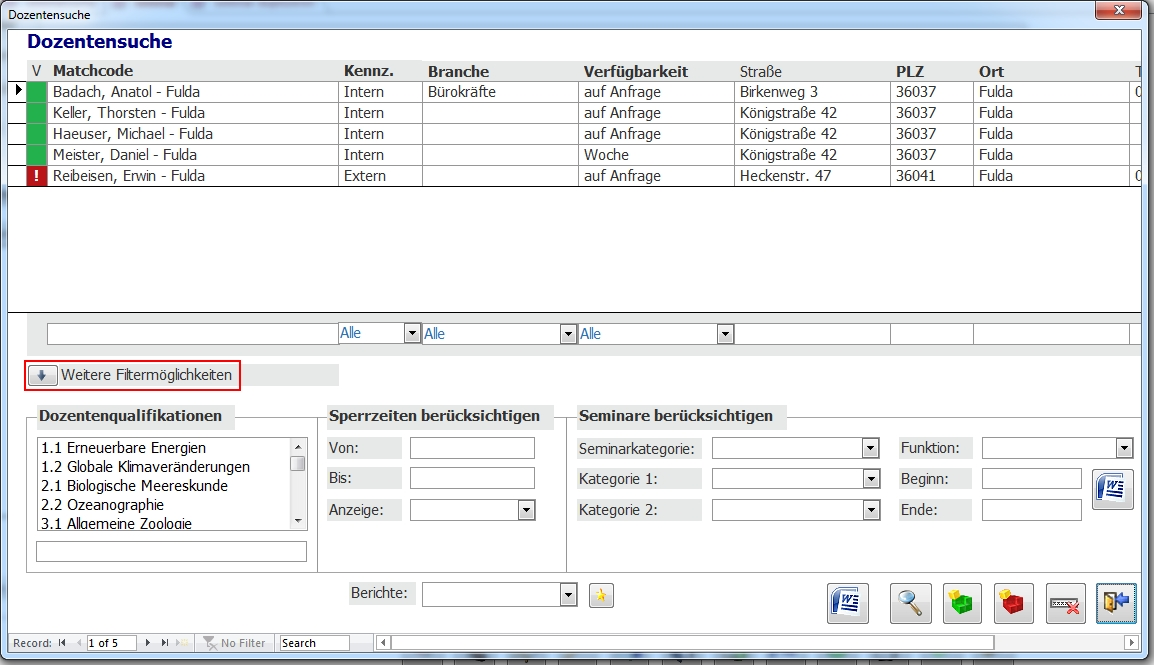The image size is (1154, 665).
Task: Open the Seminarkategorie dropdown
Action: tap(870, 448)
